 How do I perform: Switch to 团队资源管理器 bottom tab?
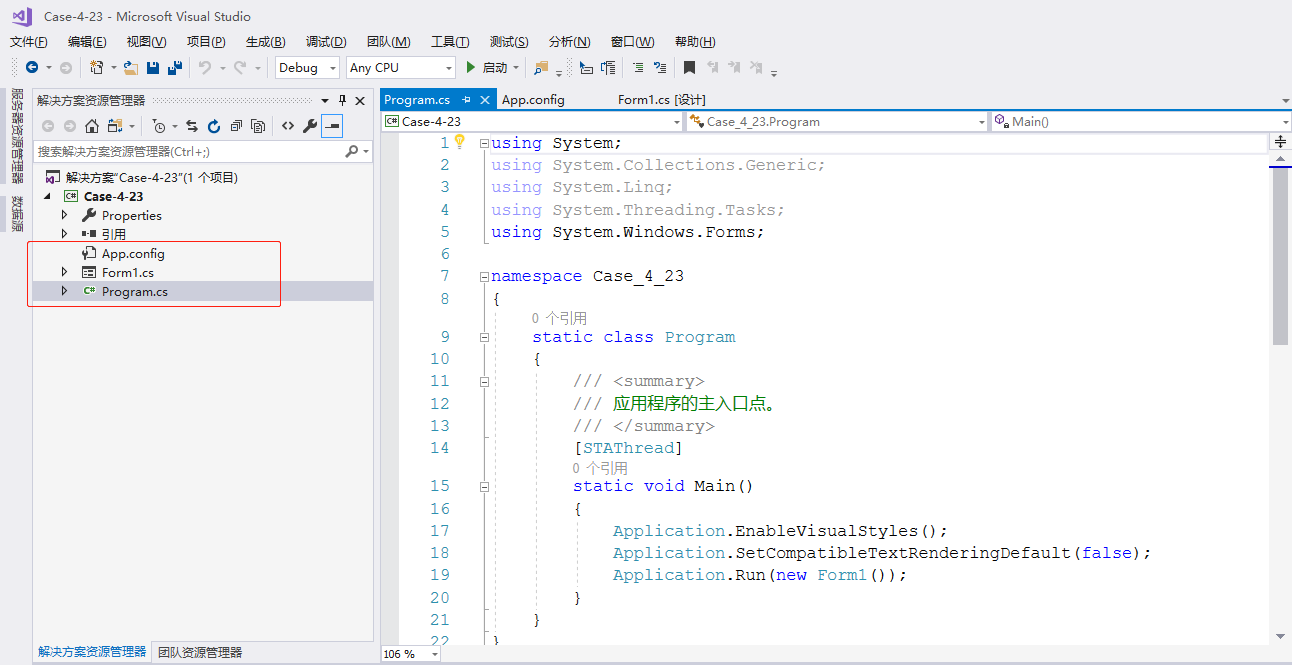tap(200, 652)
